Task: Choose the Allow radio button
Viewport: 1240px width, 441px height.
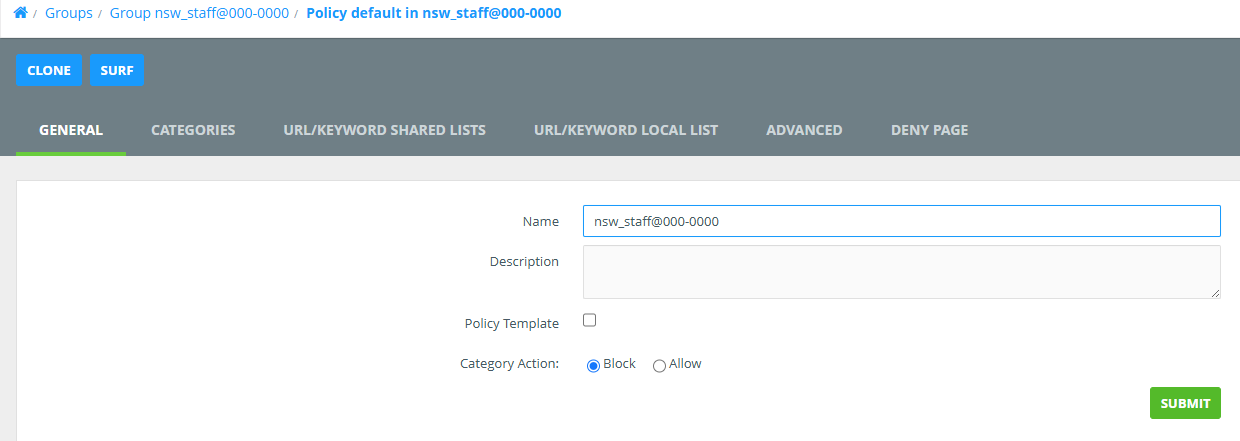Action: tap(659, 366)
